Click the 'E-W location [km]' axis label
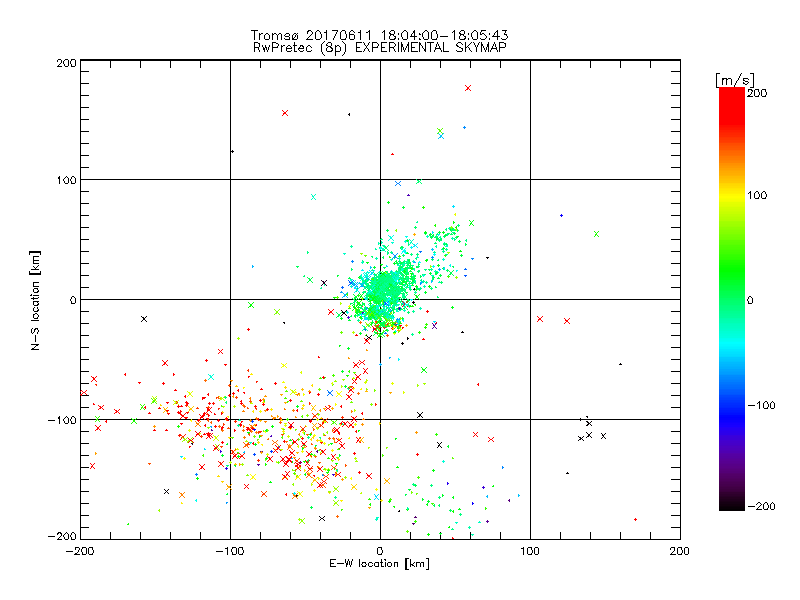Image resolution: width=800 pixels, height=600 pixels. [x=379, y=563]
